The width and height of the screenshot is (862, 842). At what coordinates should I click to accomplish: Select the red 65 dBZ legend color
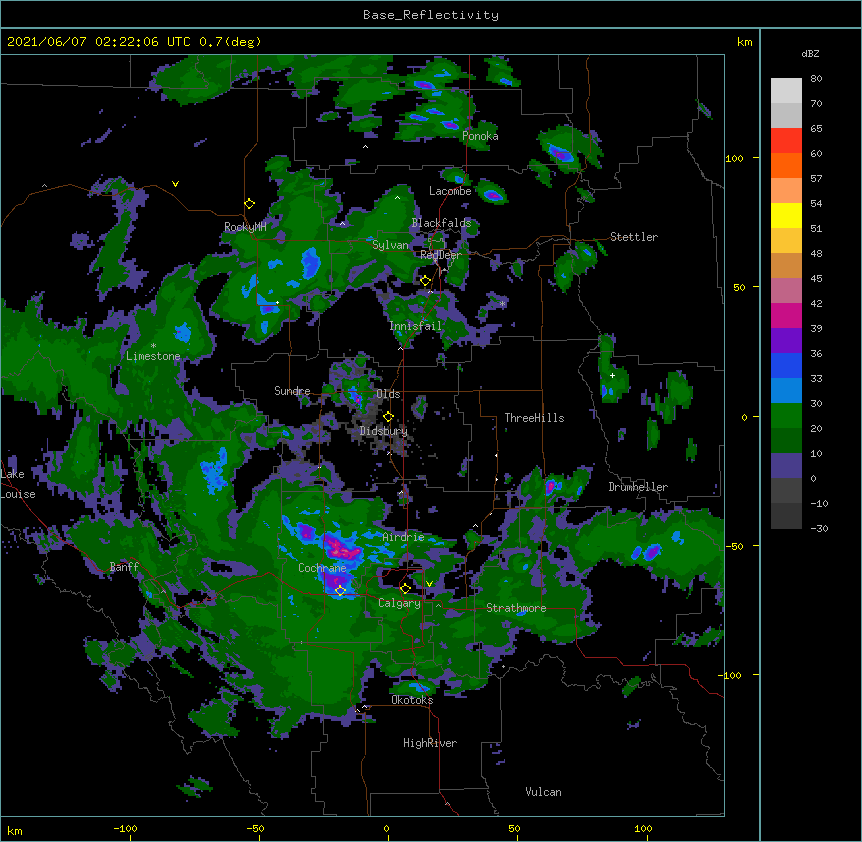[x=786, y=141]
